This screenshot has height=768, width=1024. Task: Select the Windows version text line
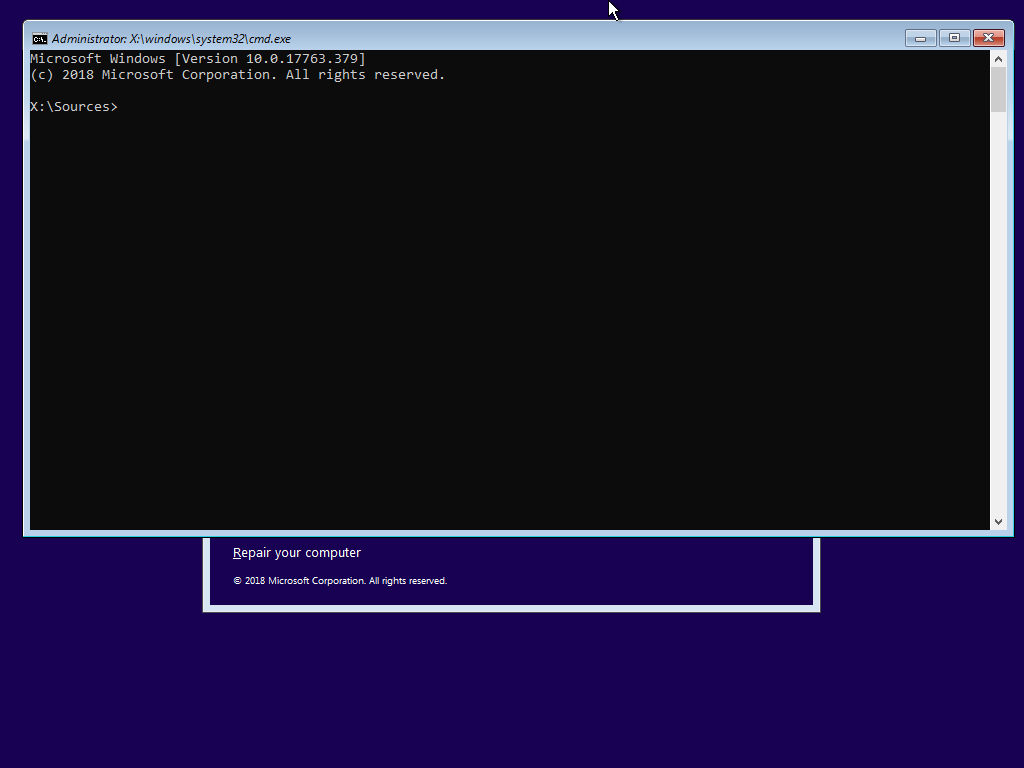[x=196, y=58]
